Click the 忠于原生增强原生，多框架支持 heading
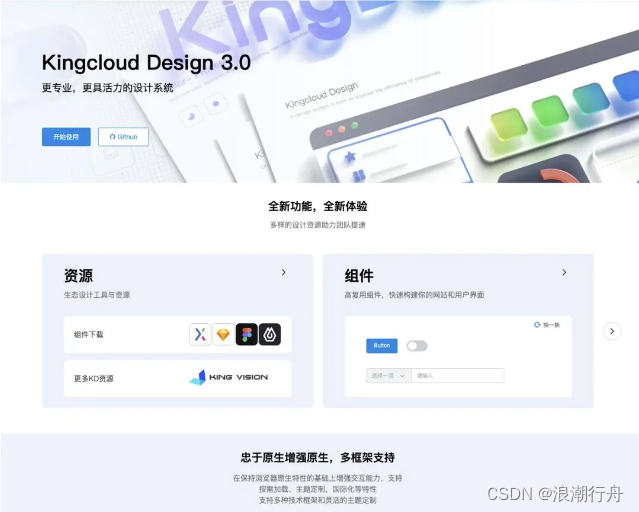Screen dimensions: 639x512 [317, 458]
